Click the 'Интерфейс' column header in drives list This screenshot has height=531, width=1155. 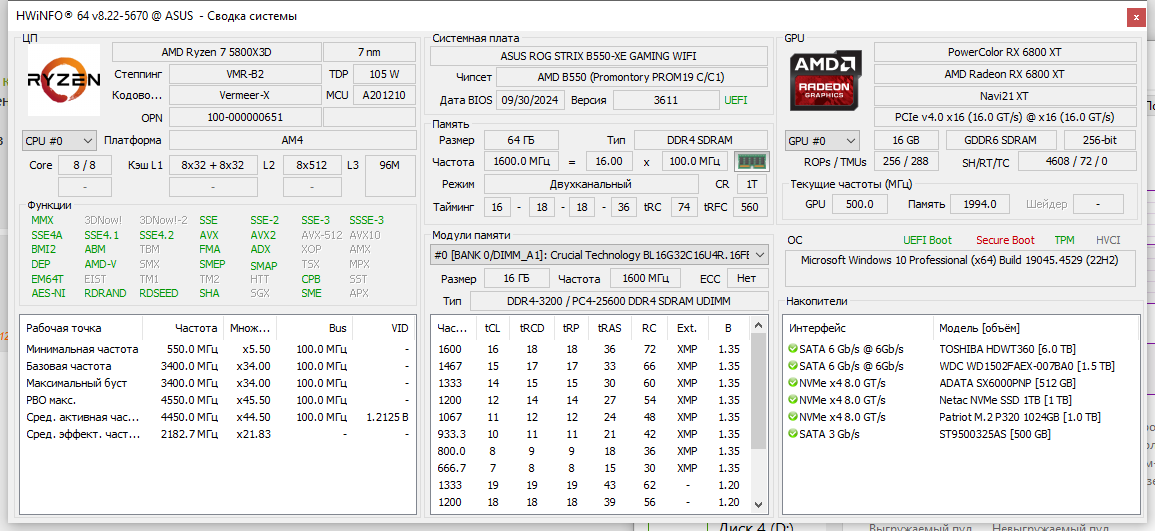pos(857,328)
